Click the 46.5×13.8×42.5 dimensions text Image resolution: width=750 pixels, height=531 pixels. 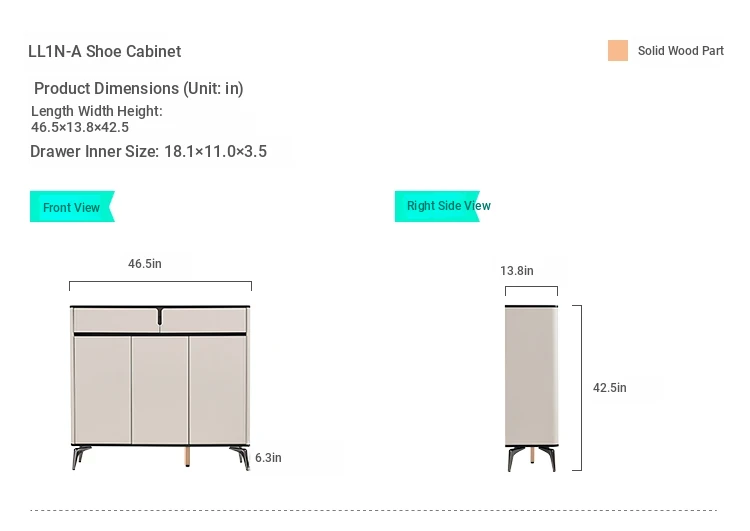[x=80, y=127]
